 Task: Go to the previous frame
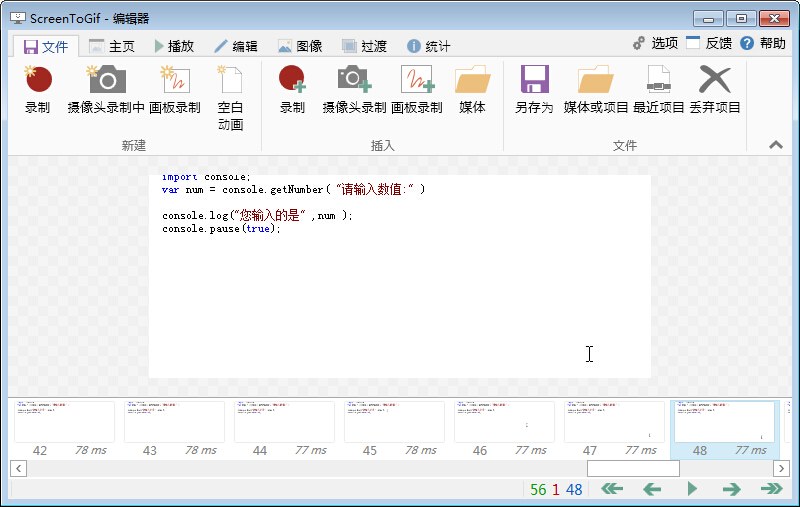click(652, 489)
